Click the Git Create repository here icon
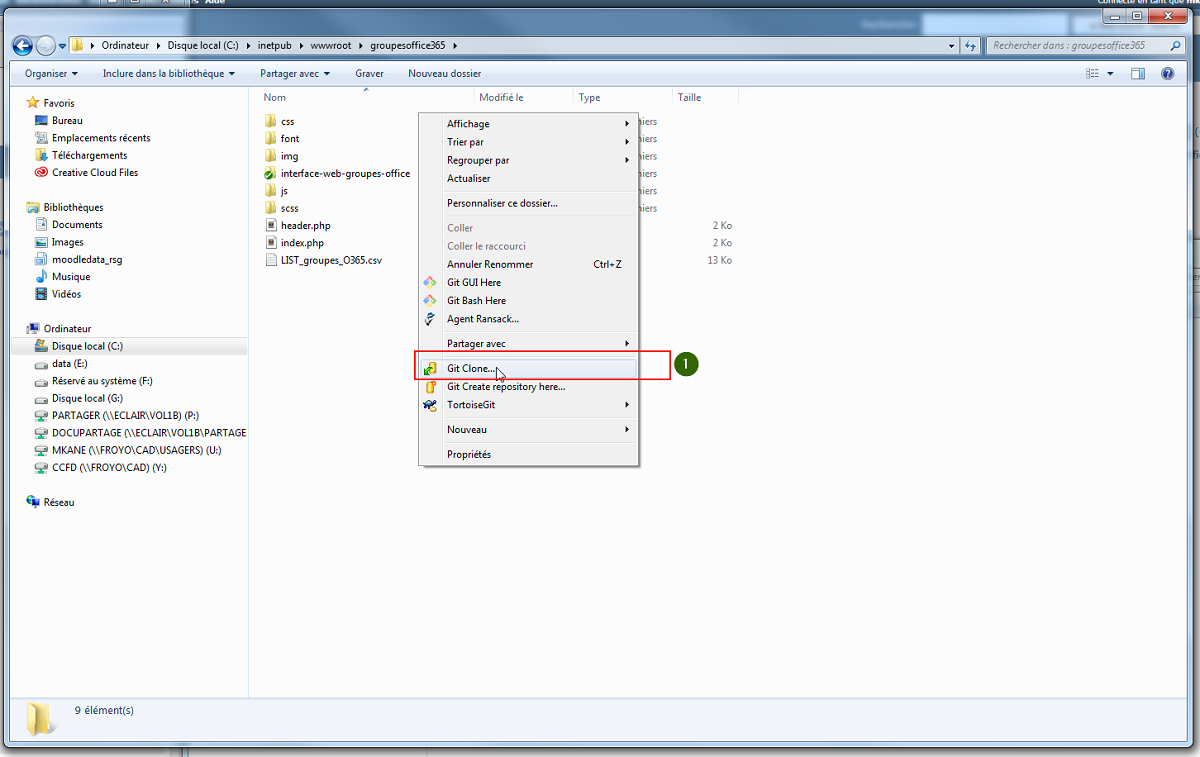1200x757 pixels. click(430, 387)
